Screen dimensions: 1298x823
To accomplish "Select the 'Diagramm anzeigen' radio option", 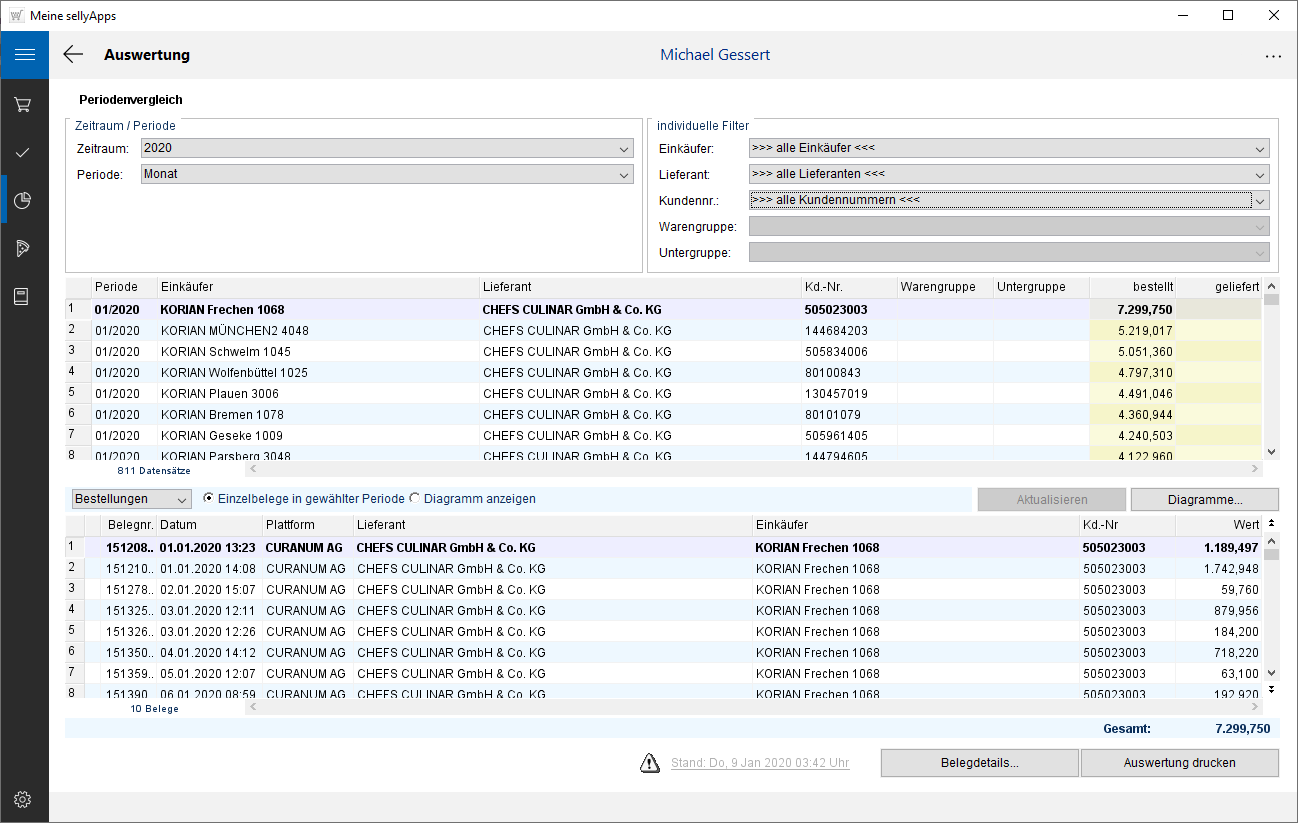I will (x=414, y=499).
